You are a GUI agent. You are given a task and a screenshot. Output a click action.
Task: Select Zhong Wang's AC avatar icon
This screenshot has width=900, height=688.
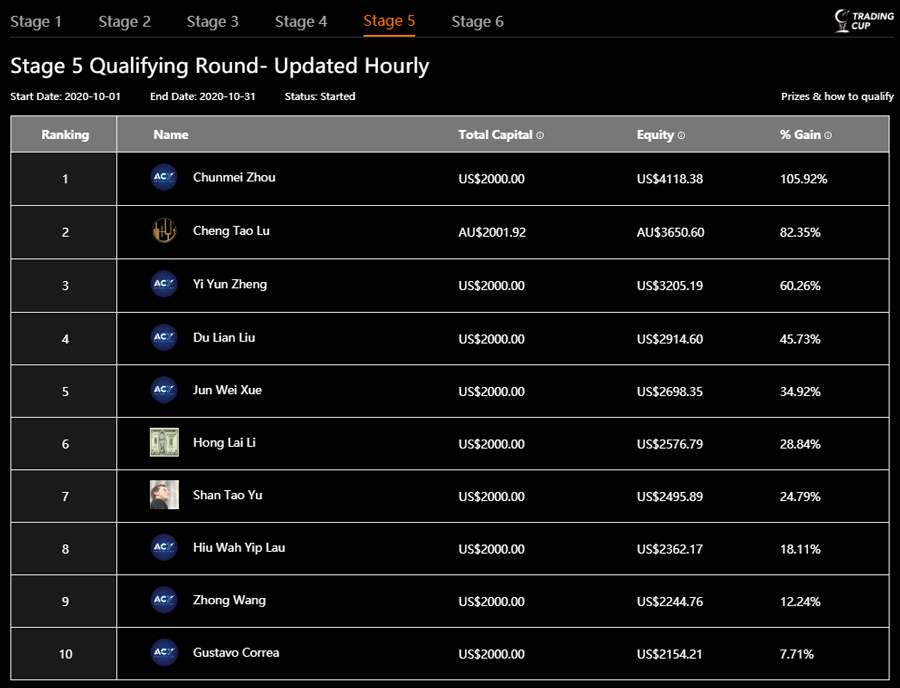[163, 600]
